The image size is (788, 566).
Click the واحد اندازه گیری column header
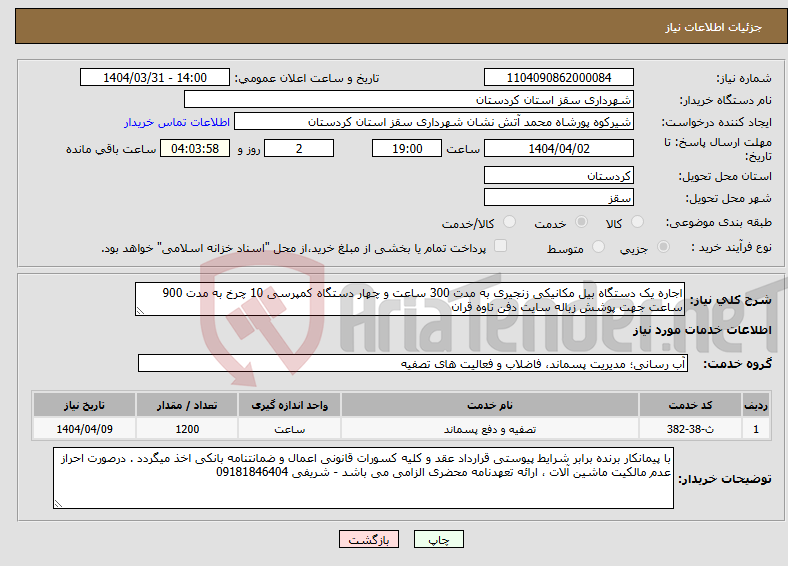(x=289, y=405)
